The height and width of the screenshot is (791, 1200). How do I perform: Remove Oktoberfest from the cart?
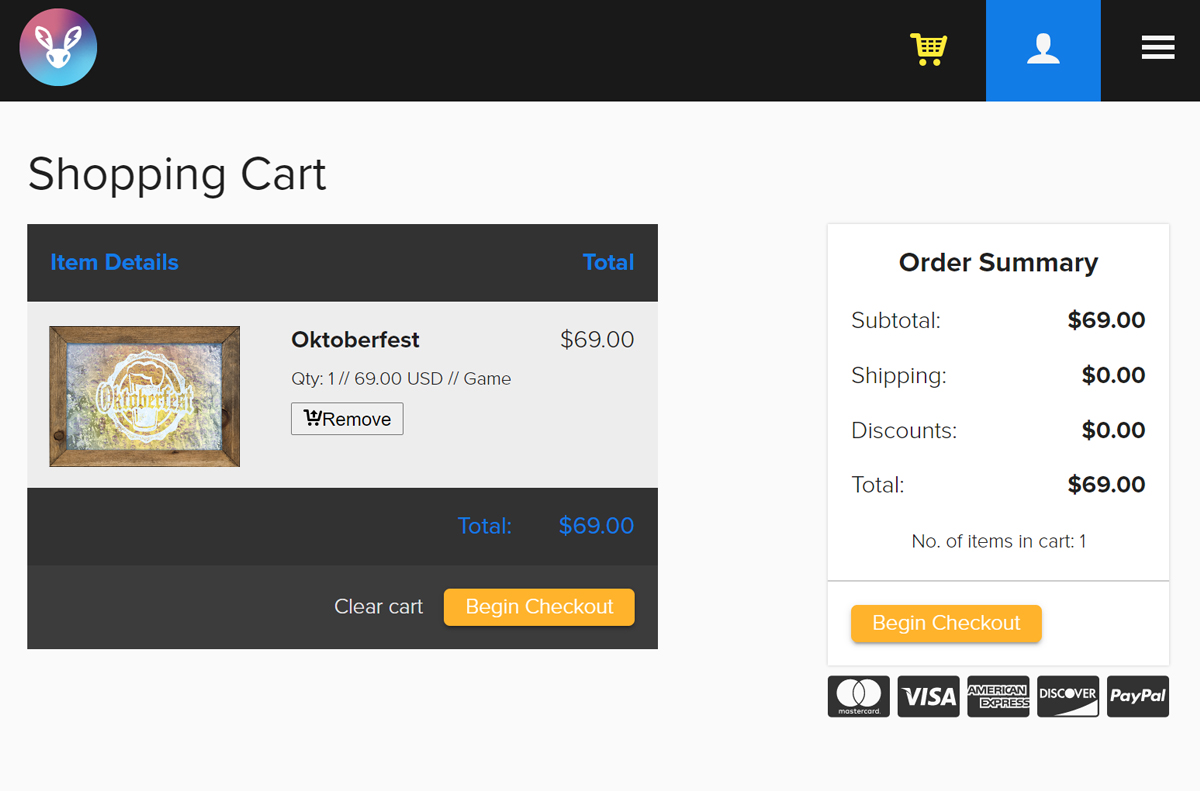347,419
